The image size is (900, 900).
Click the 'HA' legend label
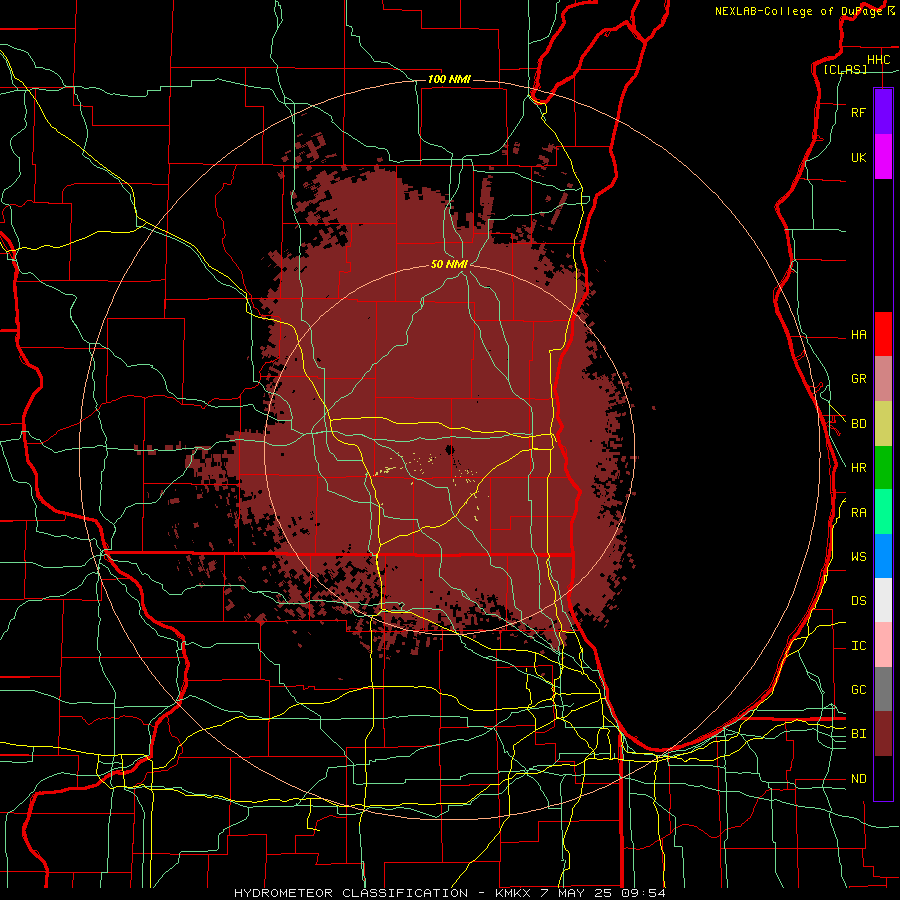(x=858, y=335)
